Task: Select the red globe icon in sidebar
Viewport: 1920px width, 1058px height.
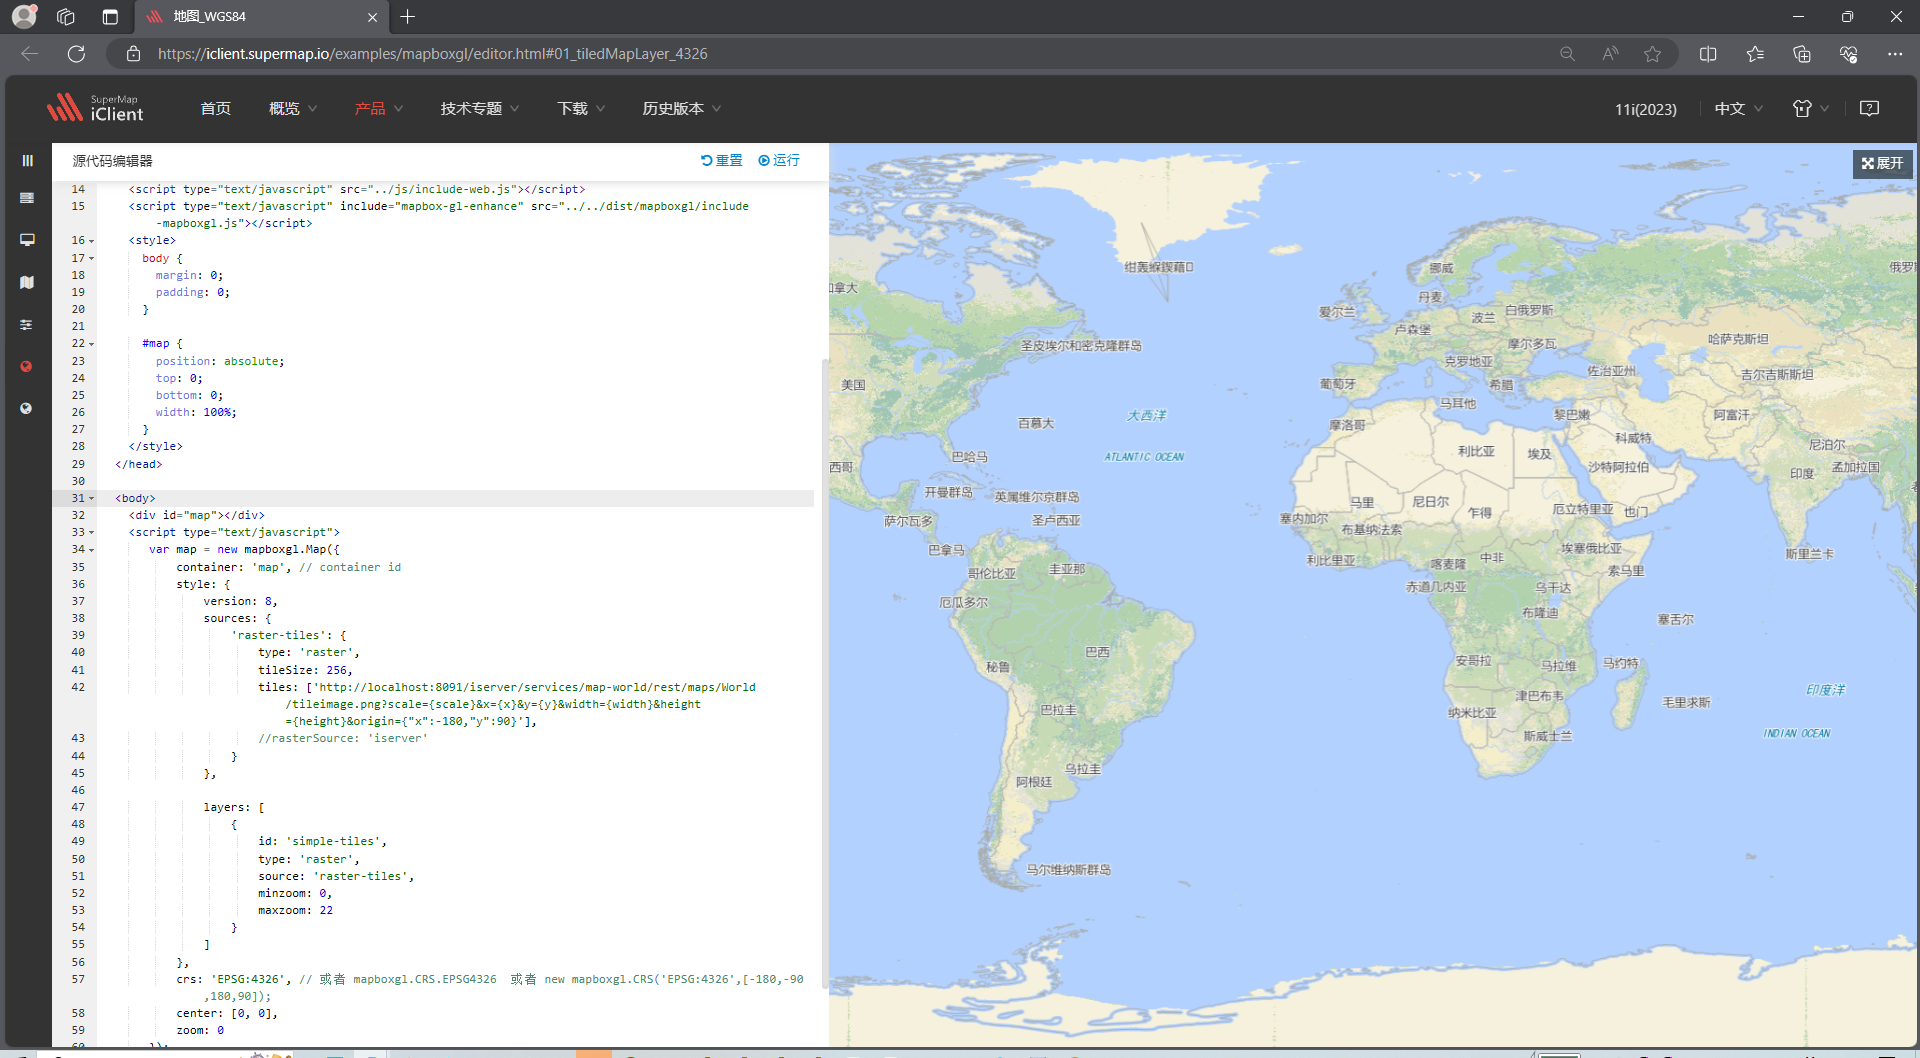Action: click(x=27, y=366)
